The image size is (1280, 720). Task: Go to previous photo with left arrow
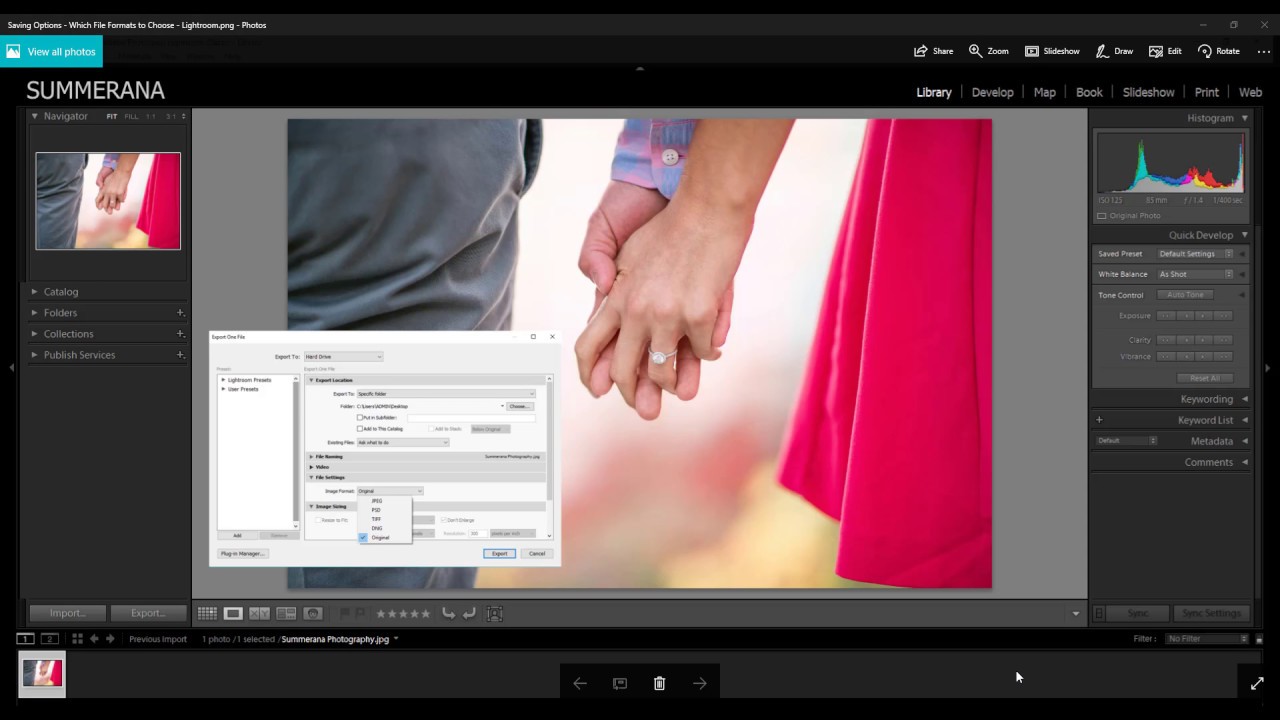[580, 683]
